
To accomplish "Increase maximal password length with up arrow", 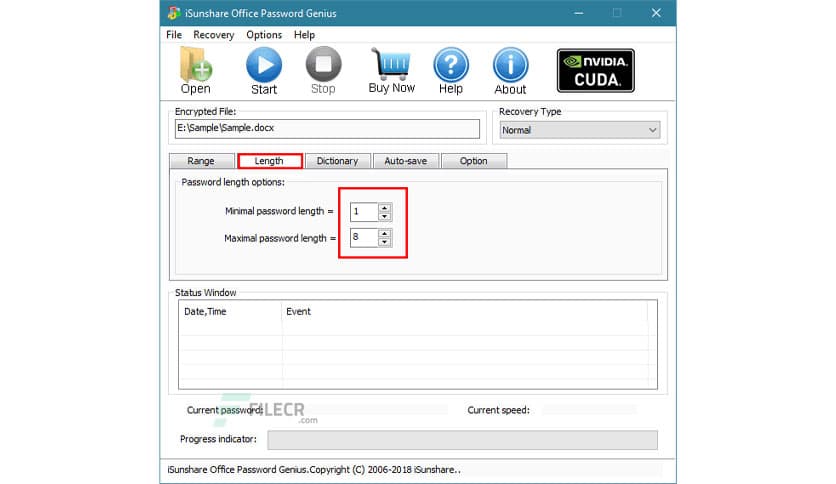I will pos(384,233).
